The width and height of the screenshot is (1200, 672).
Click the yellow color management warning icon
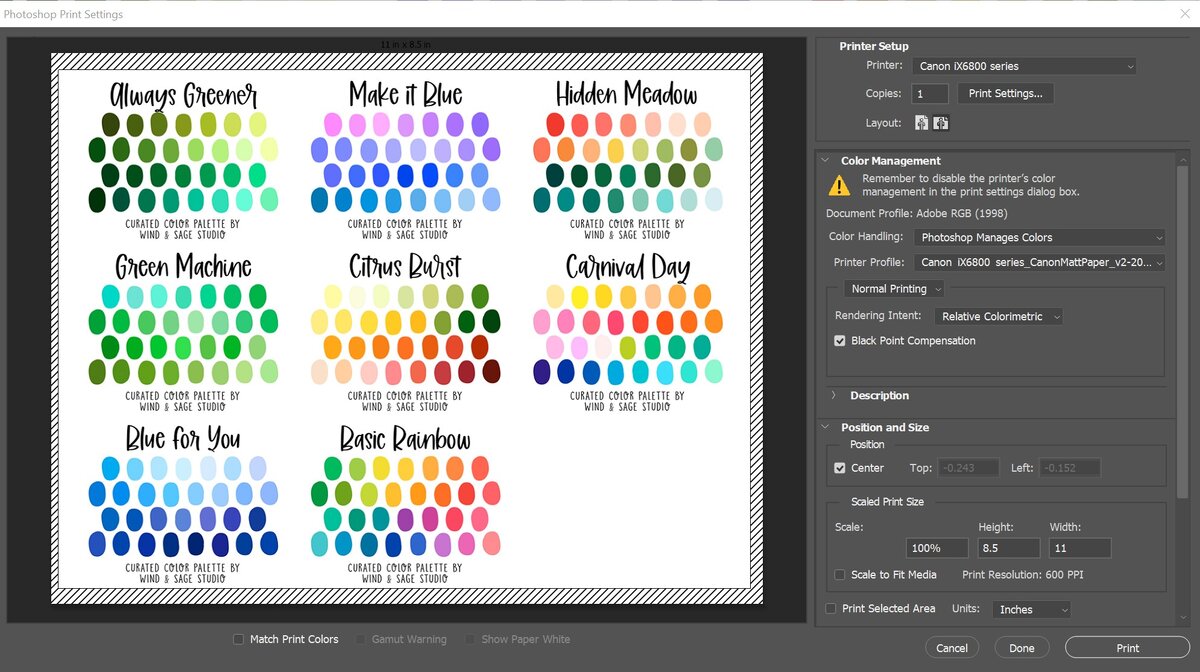[838, 185]
